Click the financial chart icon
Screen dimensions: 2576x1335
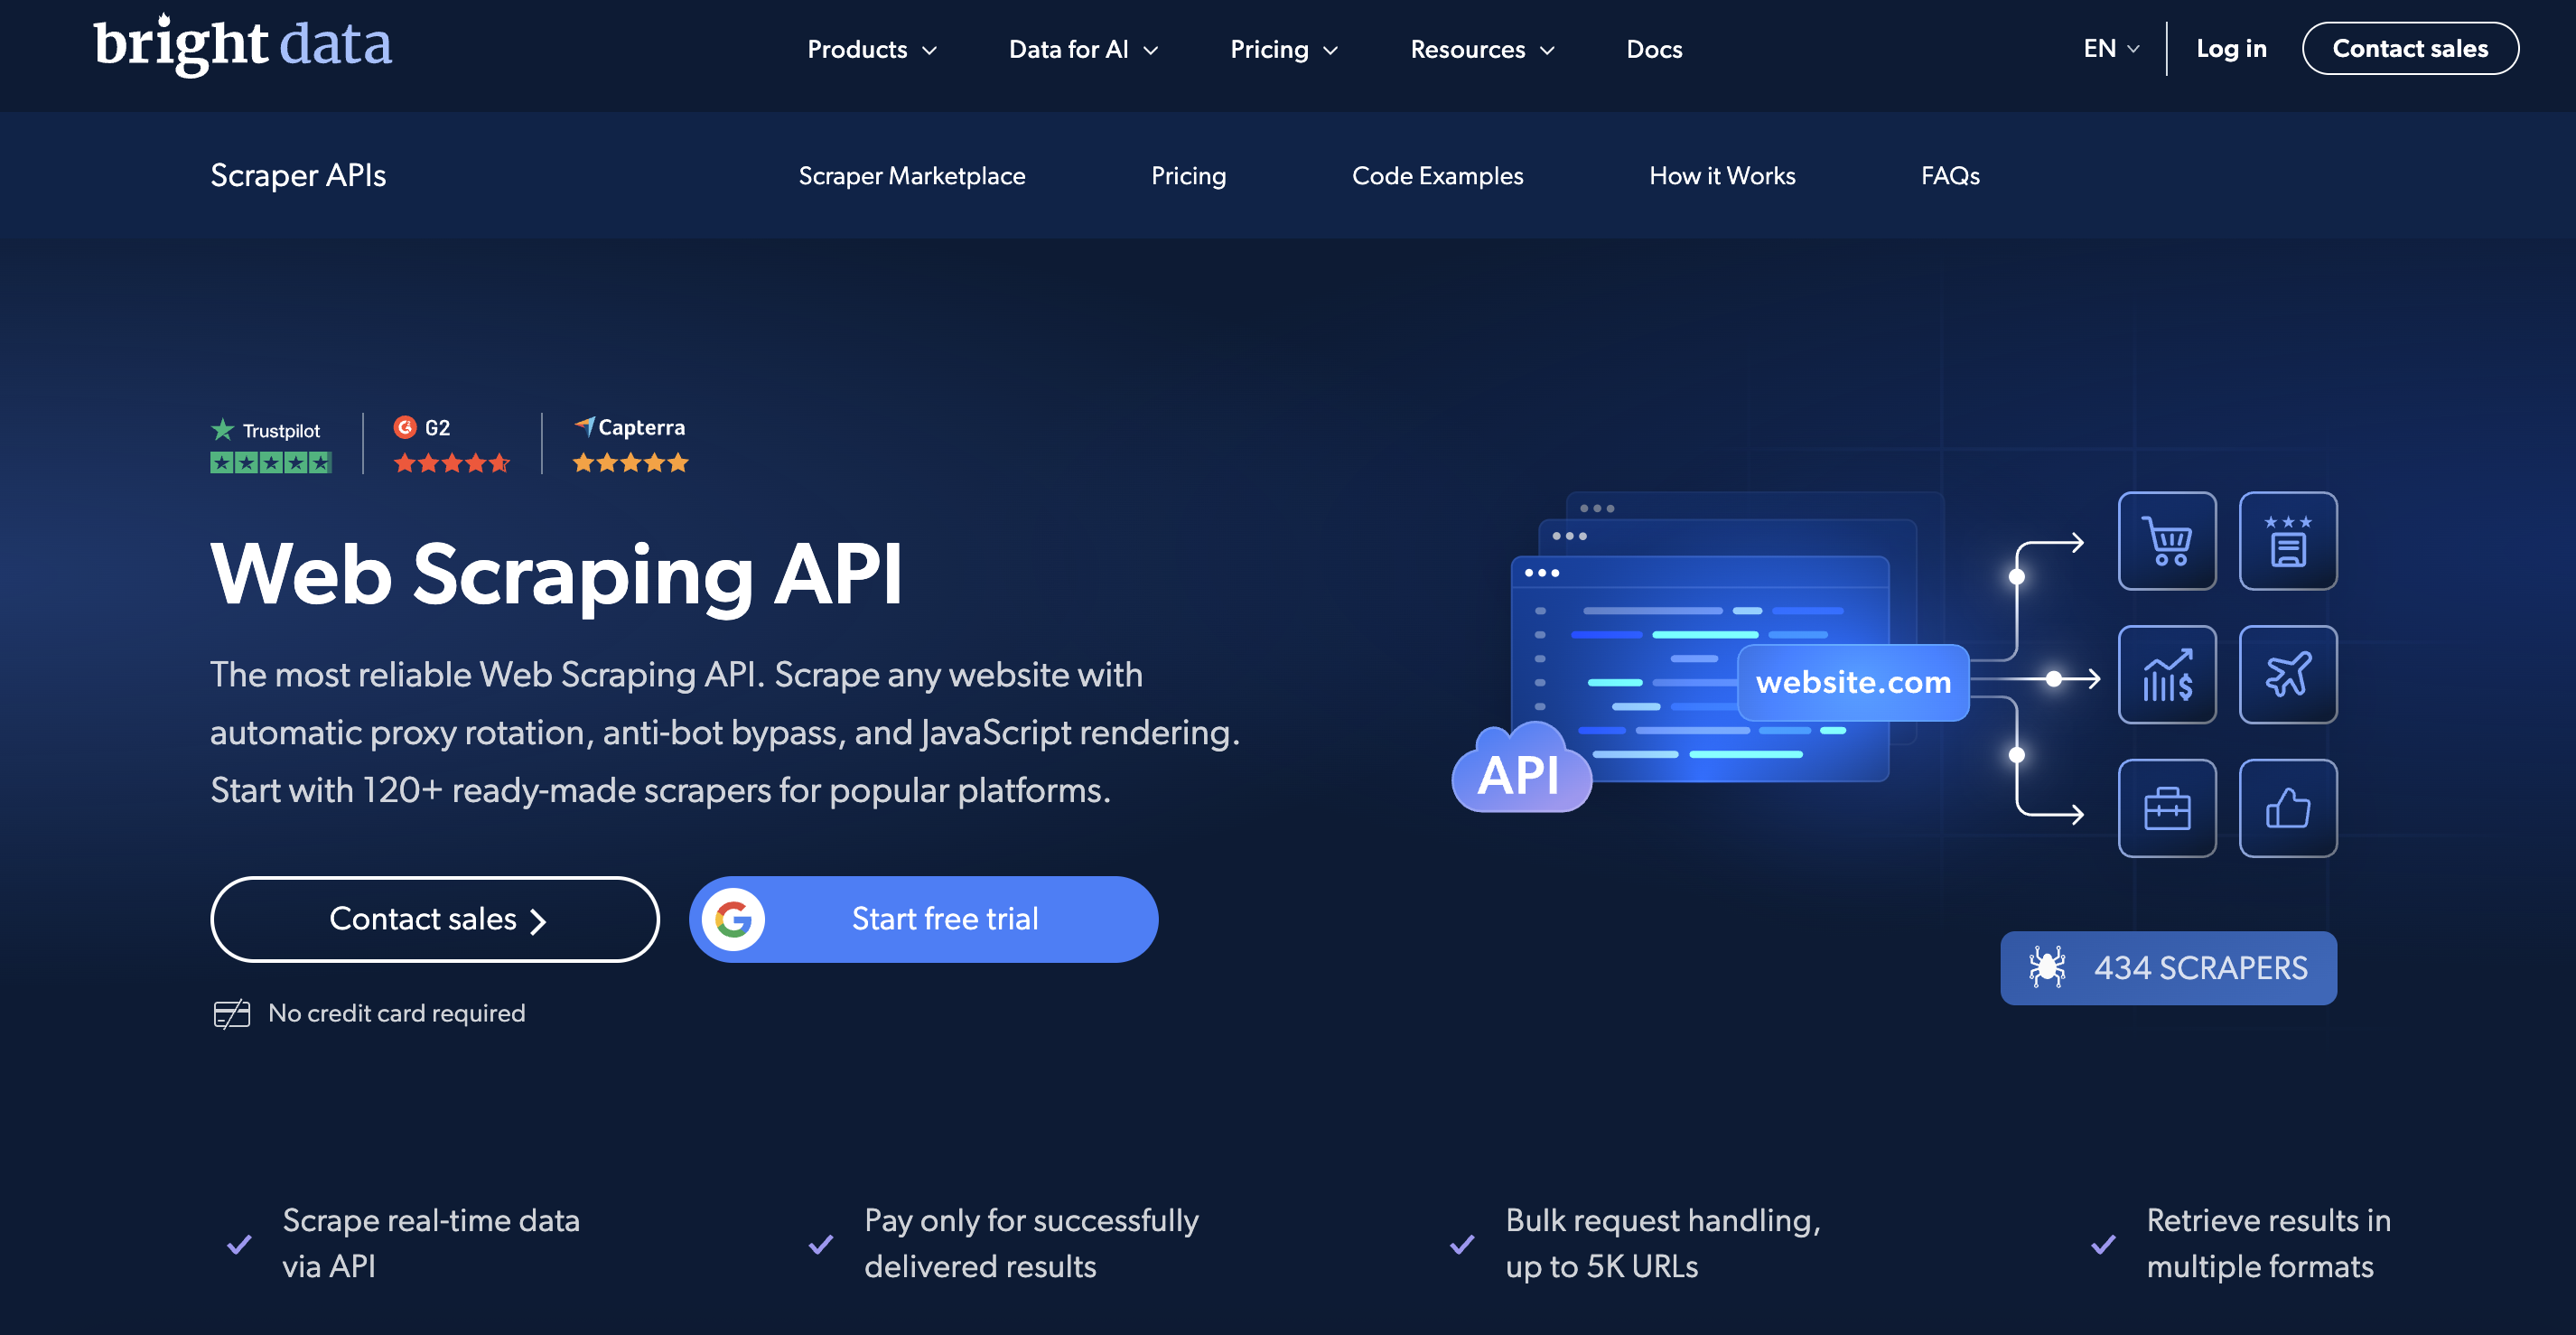(2168, 675)
